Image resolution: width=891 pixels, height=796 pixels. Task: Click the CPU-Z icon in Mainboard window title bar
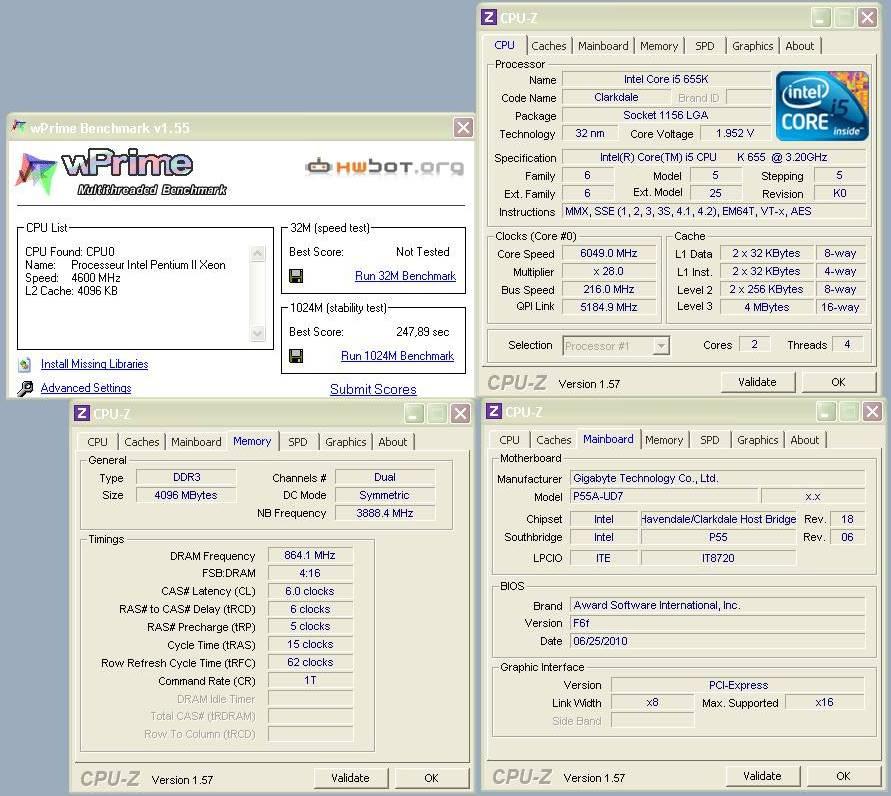tap(493, 411)
